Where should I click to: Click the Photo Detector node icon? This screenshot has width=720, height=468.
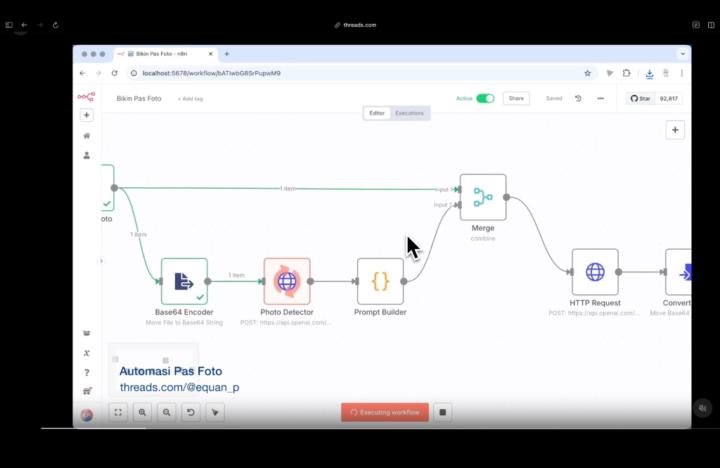click(x=287, y=281)
